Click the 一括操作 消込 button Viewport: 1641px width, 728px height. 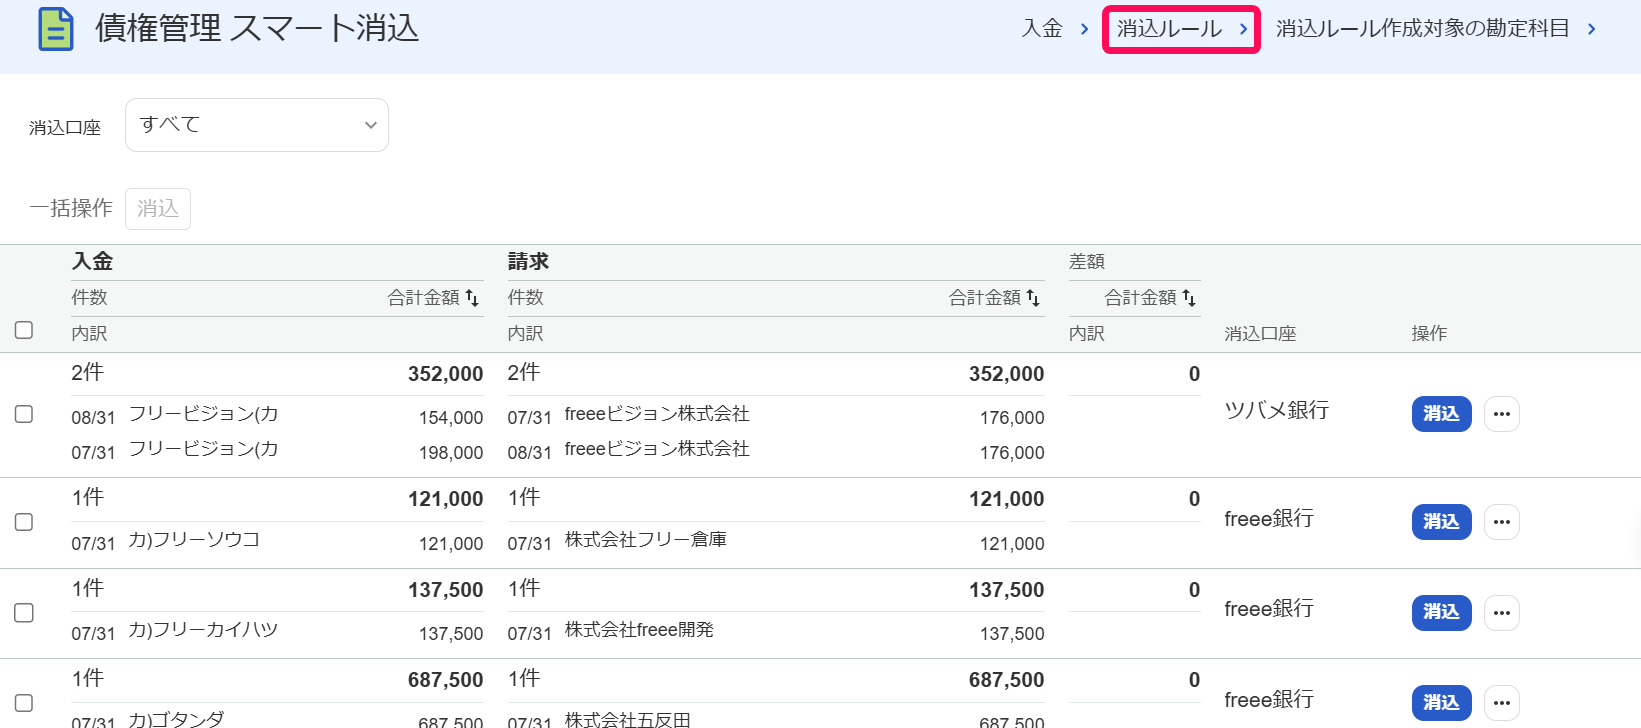tap(158, 209)
